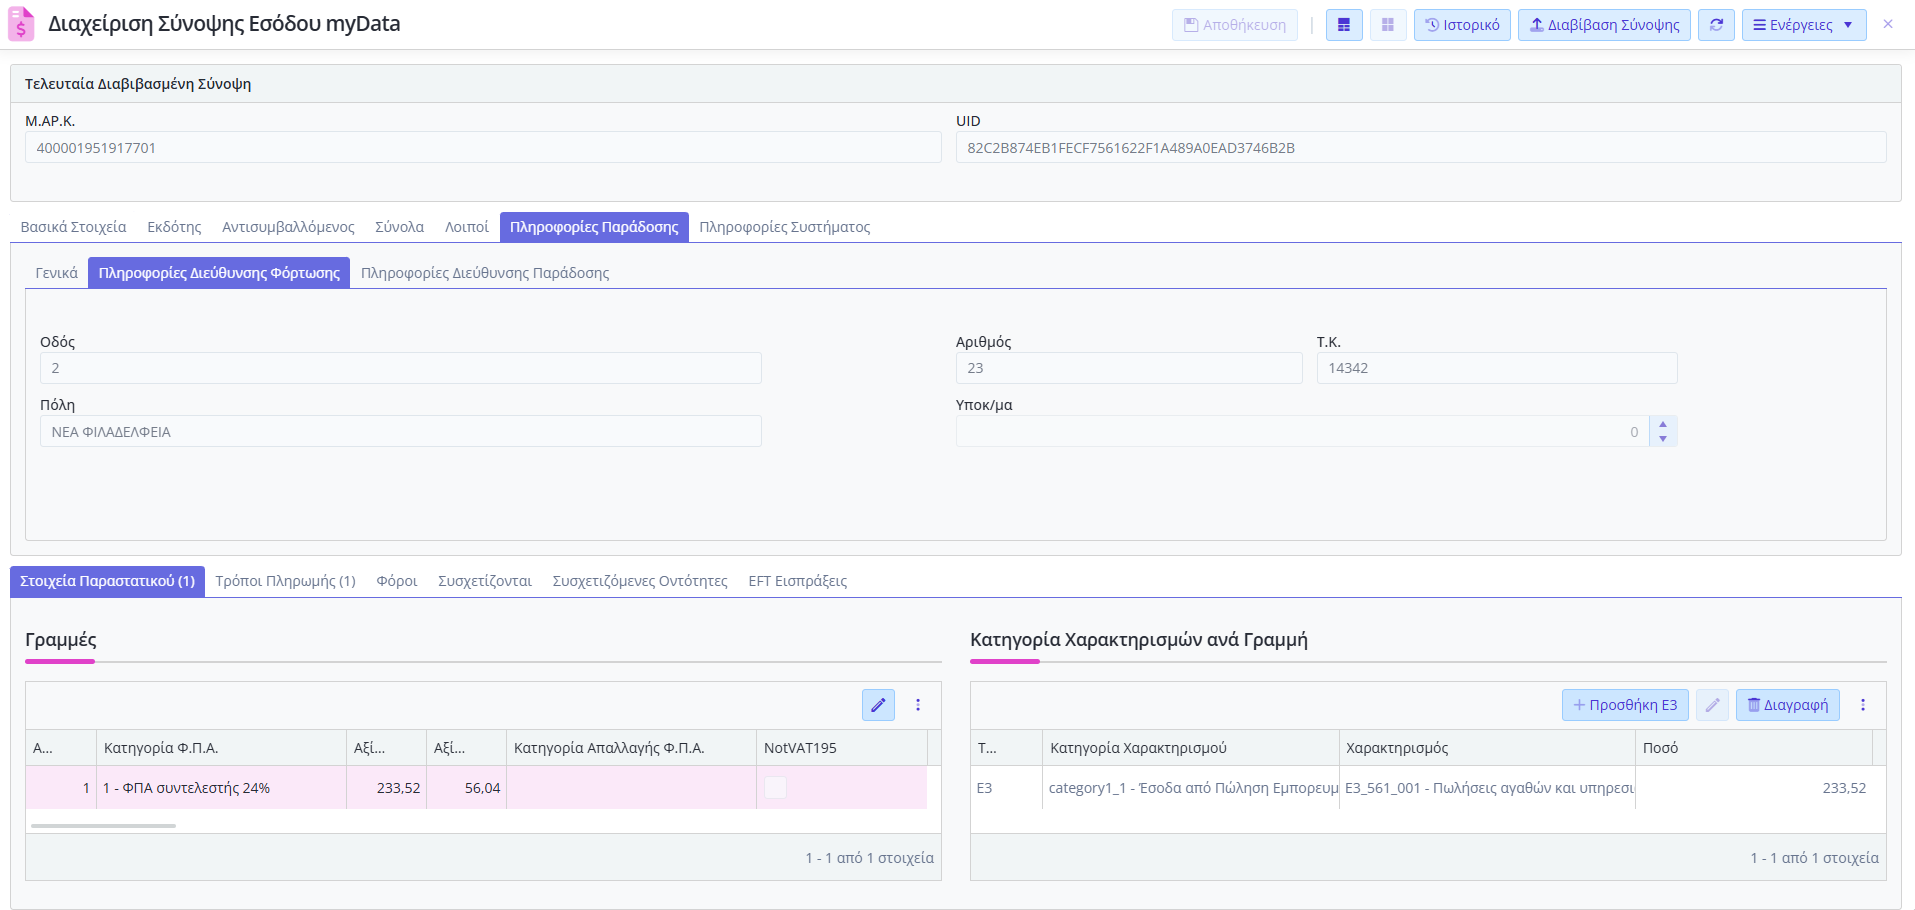Open Κατηγορία Χαρακτηρισμών grid options (three dots)
This screenshot has height=910, width=1915.
click(1863, 705)
